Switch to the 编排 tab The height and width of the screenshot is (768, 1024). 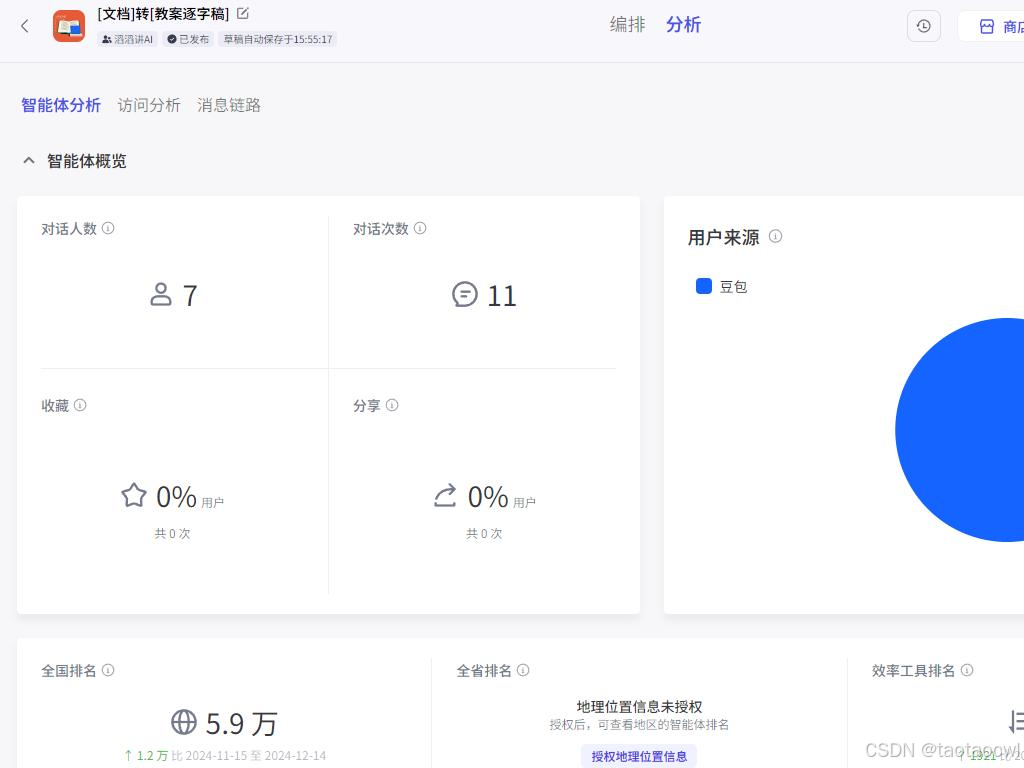tap(627, 24)
